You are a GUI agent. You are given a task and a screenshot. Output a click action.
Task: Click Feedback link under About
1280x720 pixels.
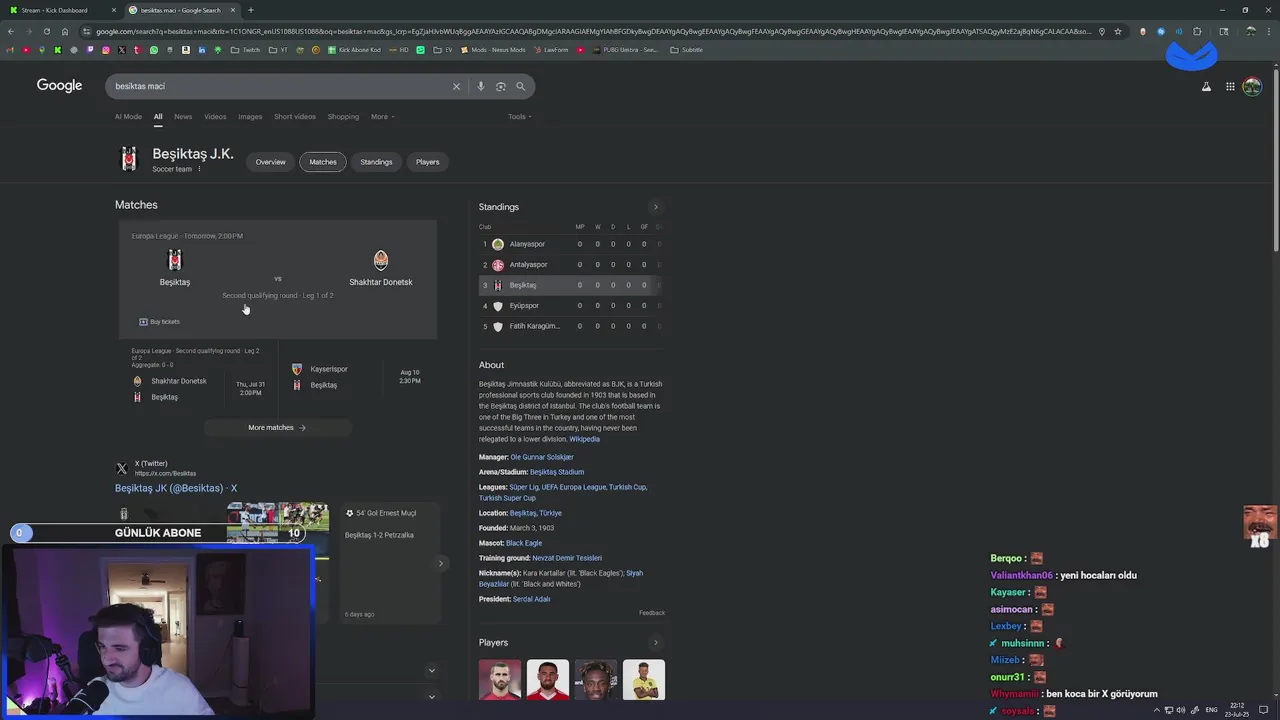(652, 613)
